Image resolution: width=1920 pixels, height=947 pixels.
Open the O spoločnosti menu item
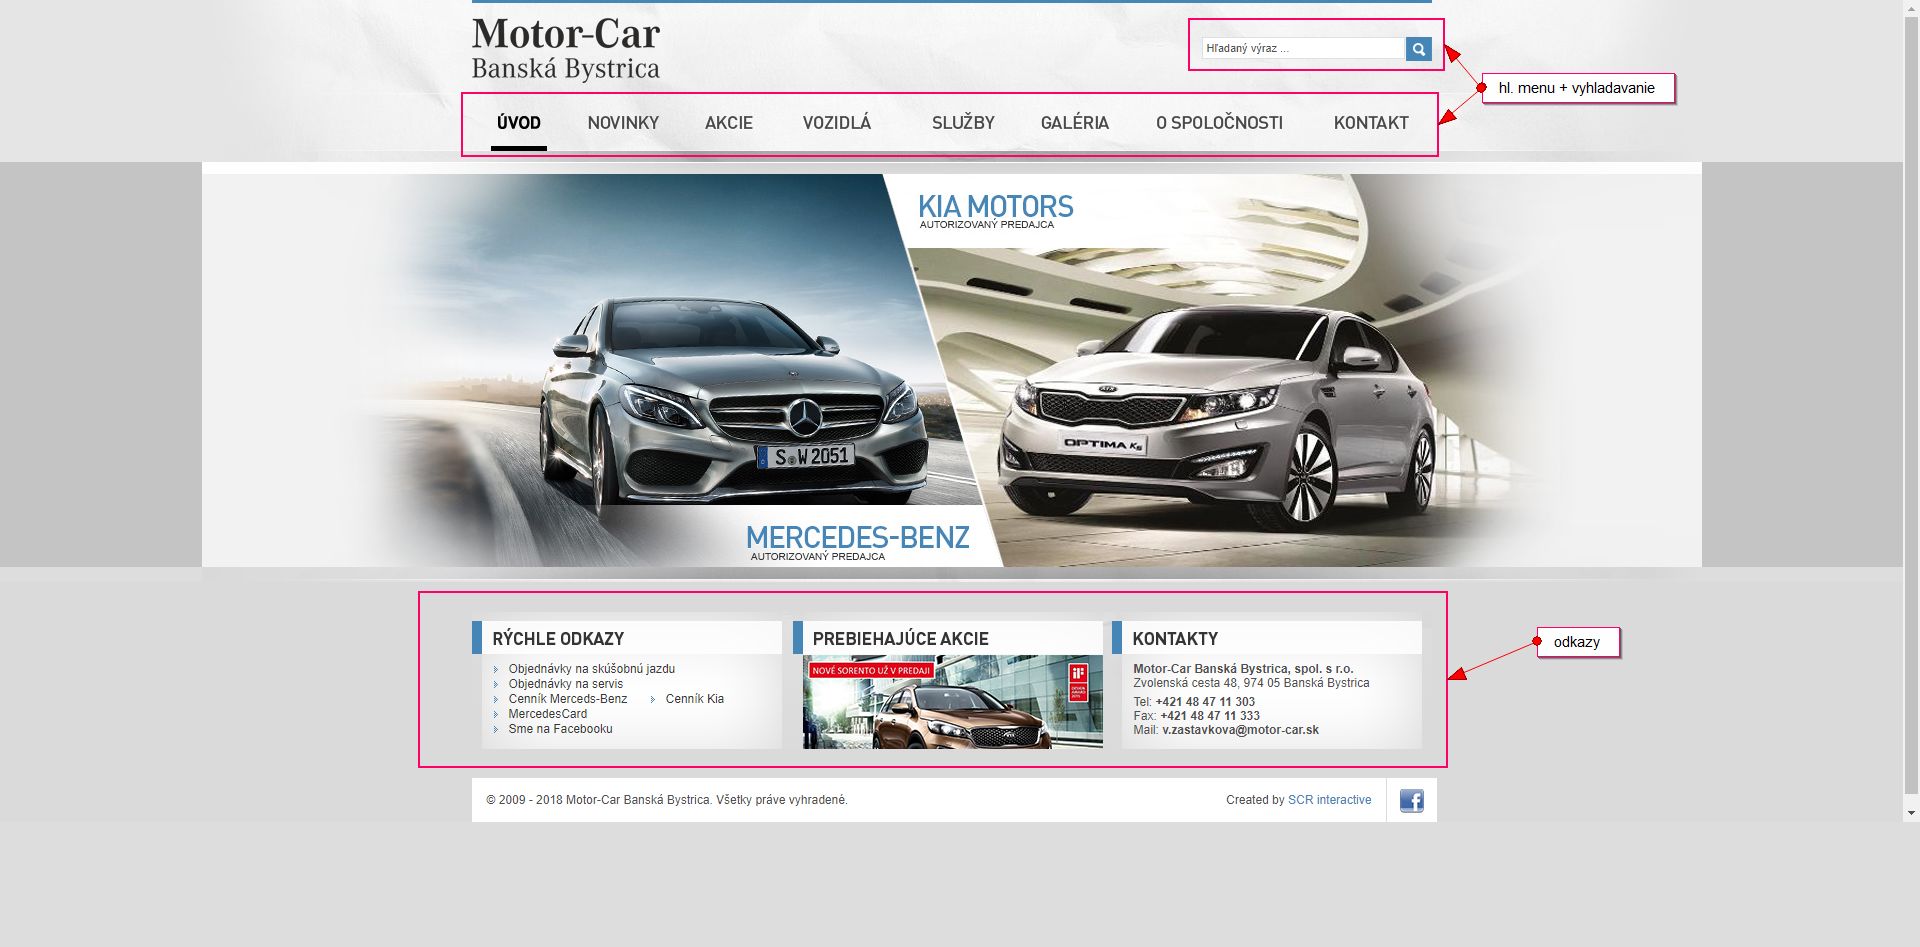click(1219, 123)
